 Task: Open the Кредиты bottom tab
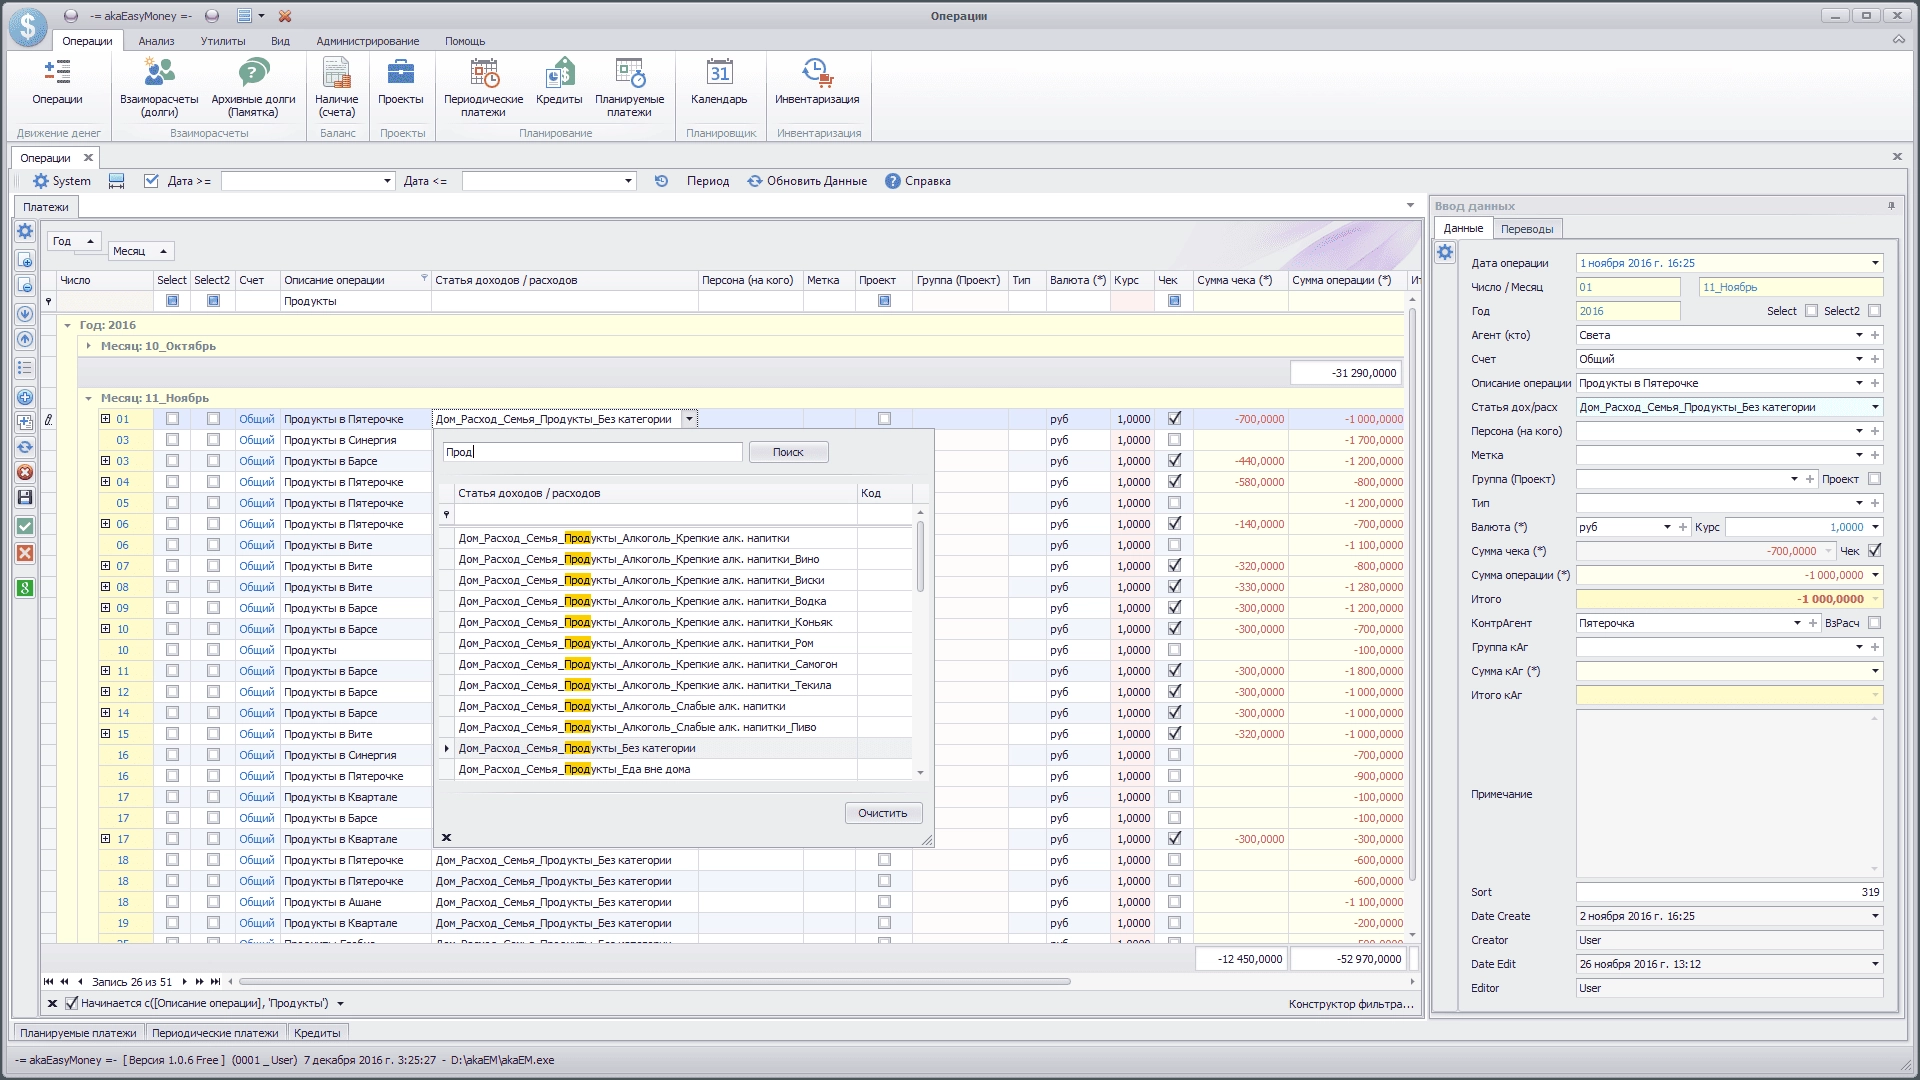pos(317,1033)
